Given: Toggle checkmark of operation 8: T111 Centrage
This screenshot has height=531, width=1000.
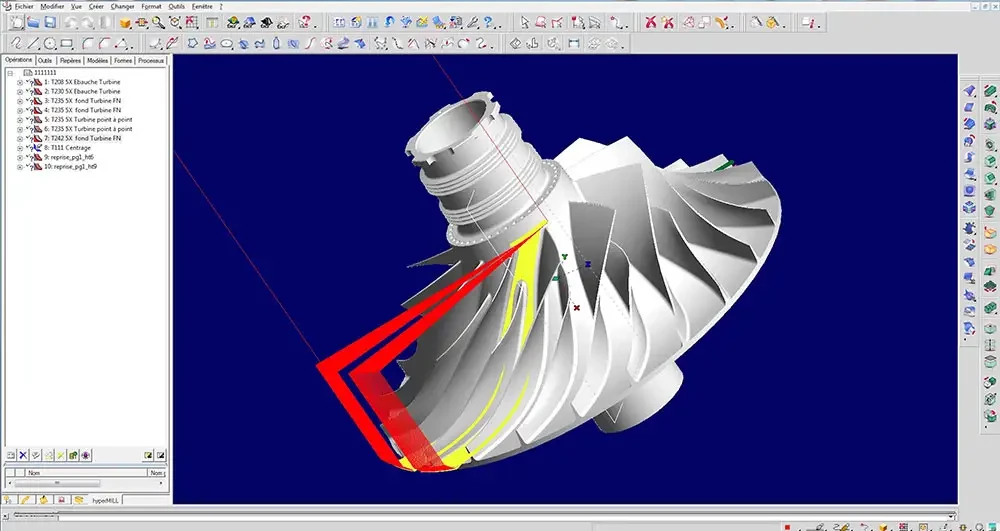Looking at the screenshot, I should point(28,147).
